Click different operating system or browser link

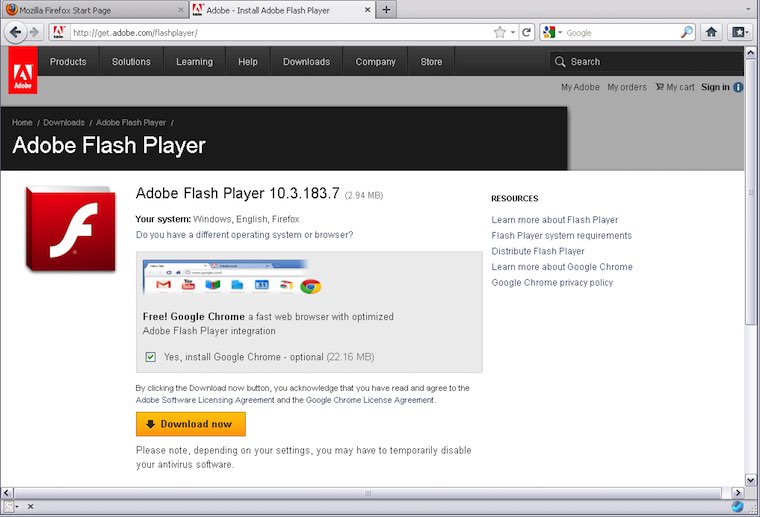pos(244,235)
